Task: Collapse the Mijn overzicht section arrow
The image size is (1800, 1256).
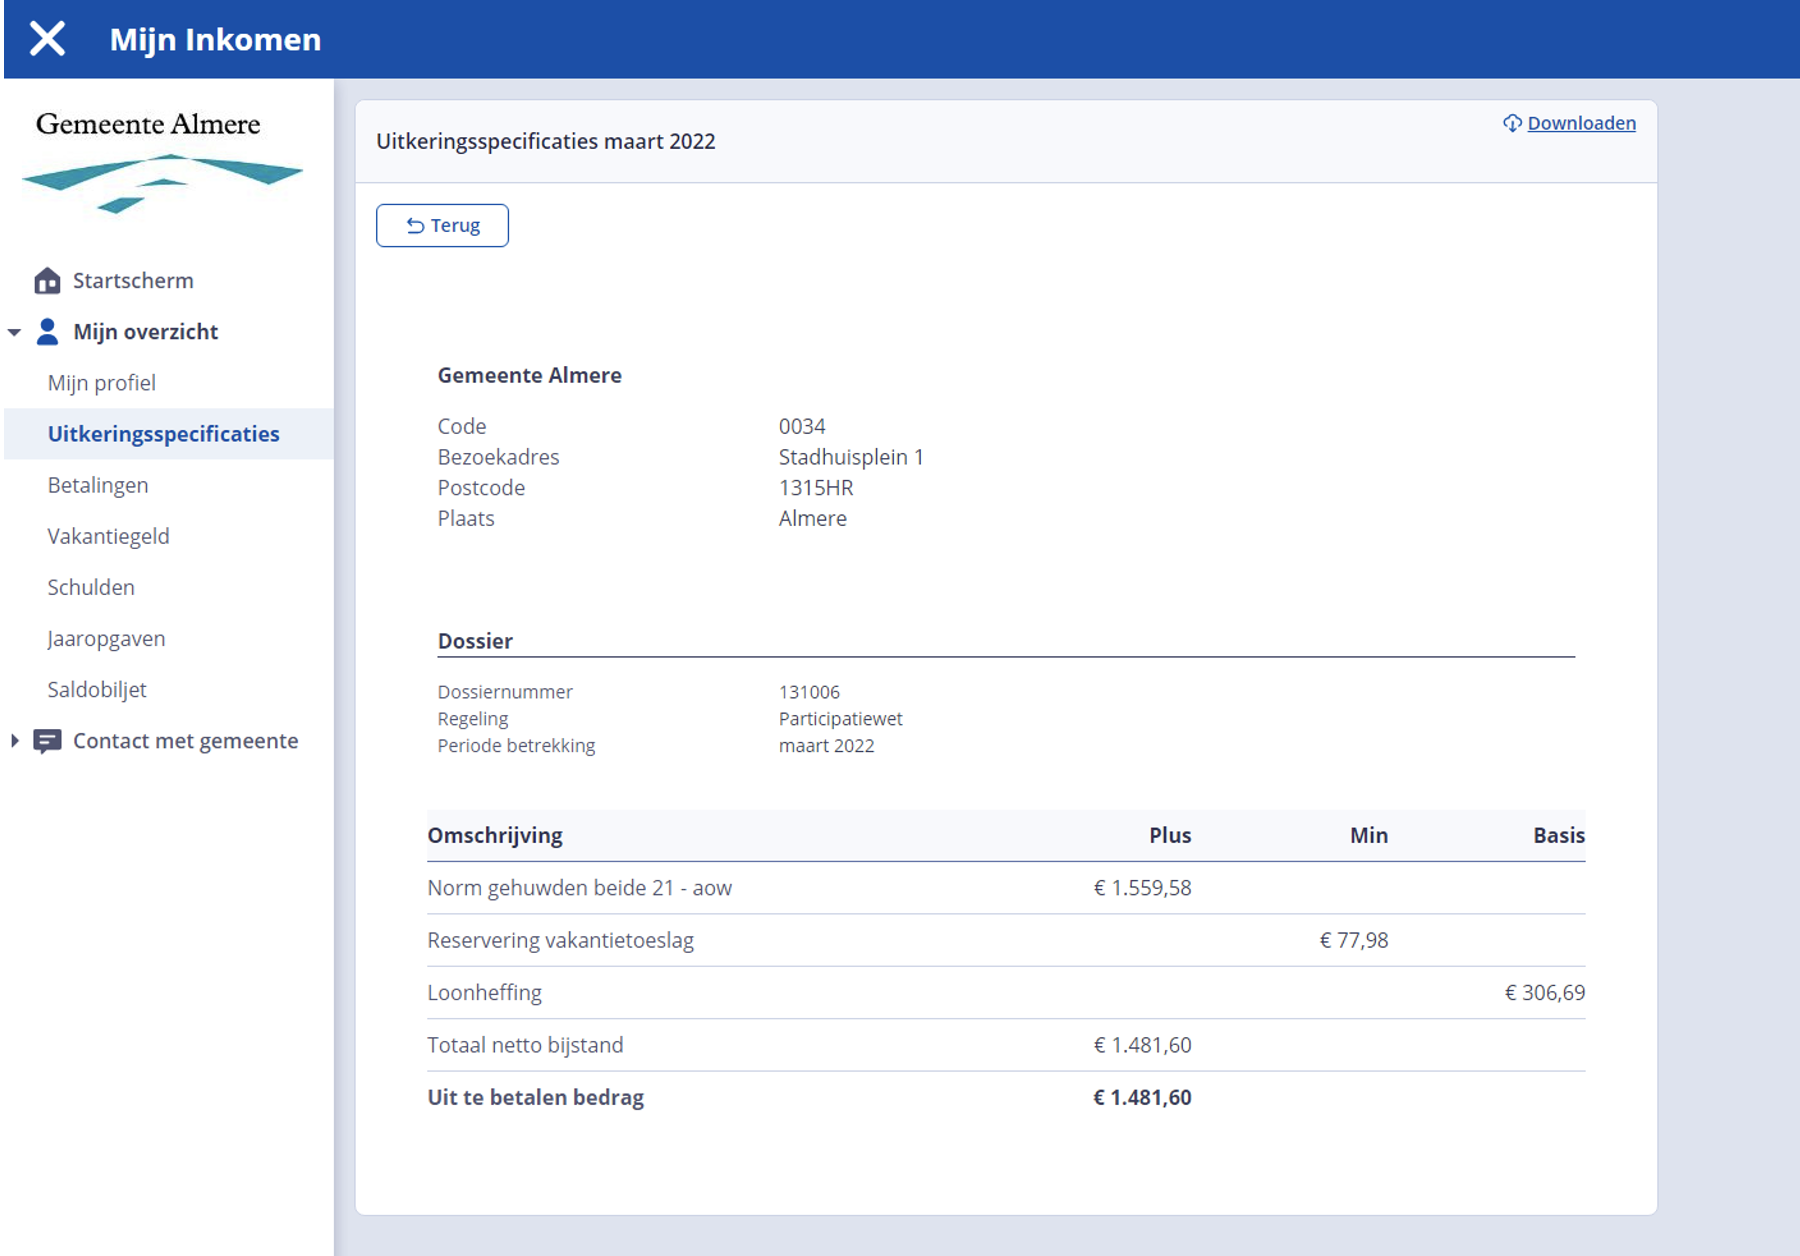Action: (15, 332)
